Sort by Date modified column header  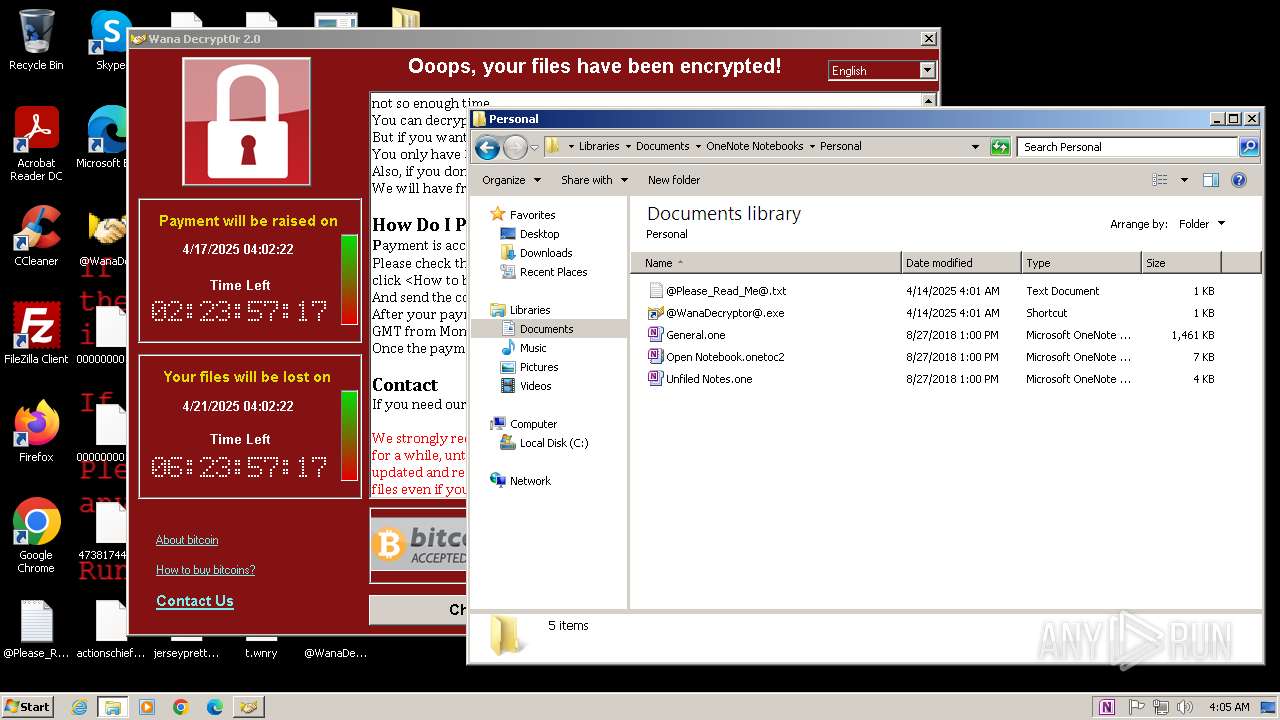click(x=961, y=263)
